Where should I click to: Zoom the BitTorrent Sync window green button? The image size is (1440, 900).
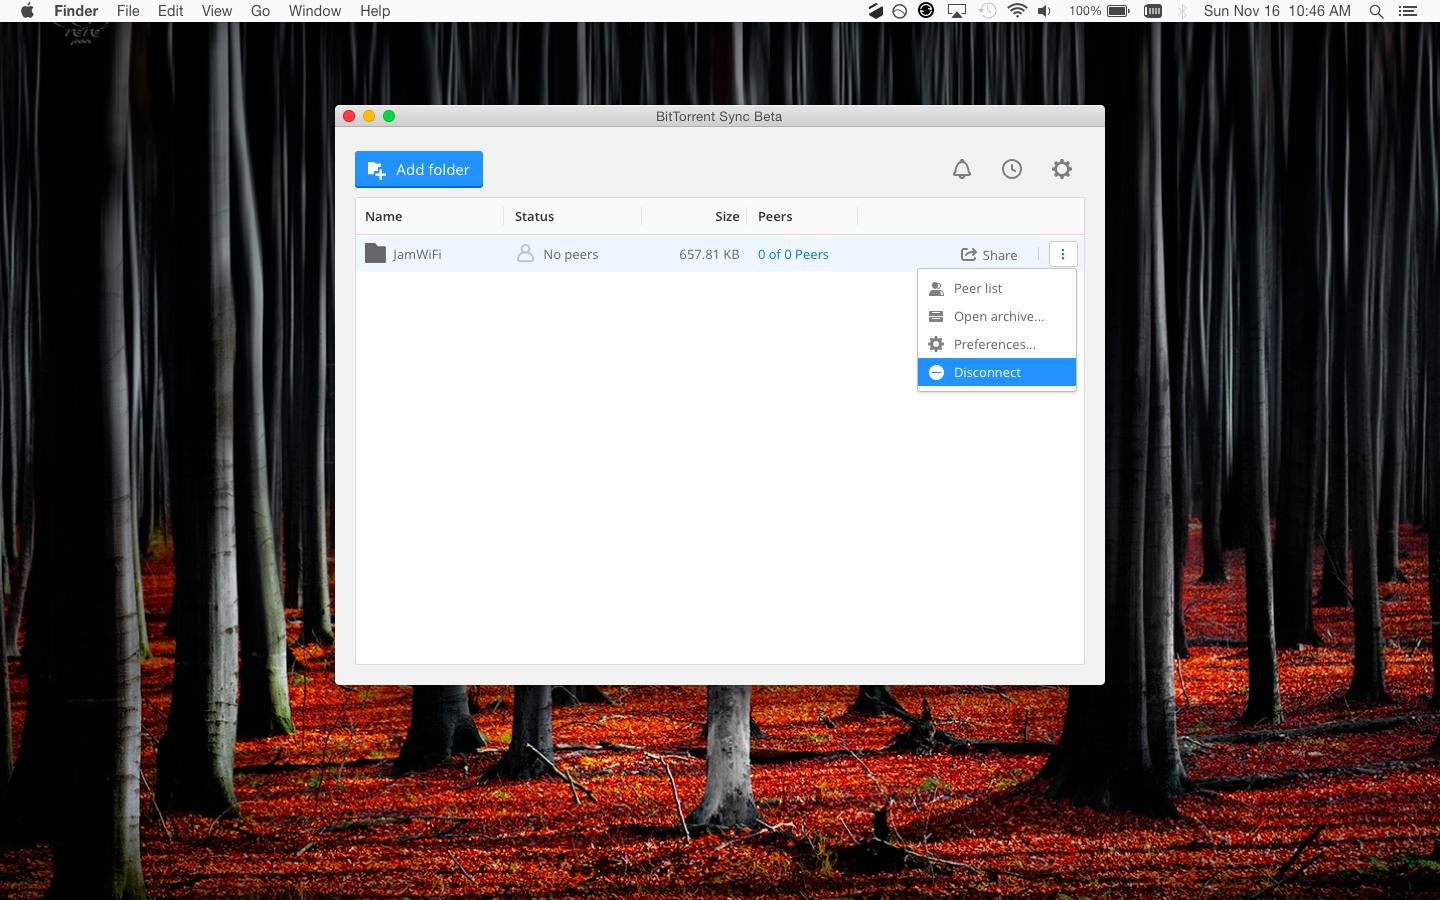tap(389, 116)
